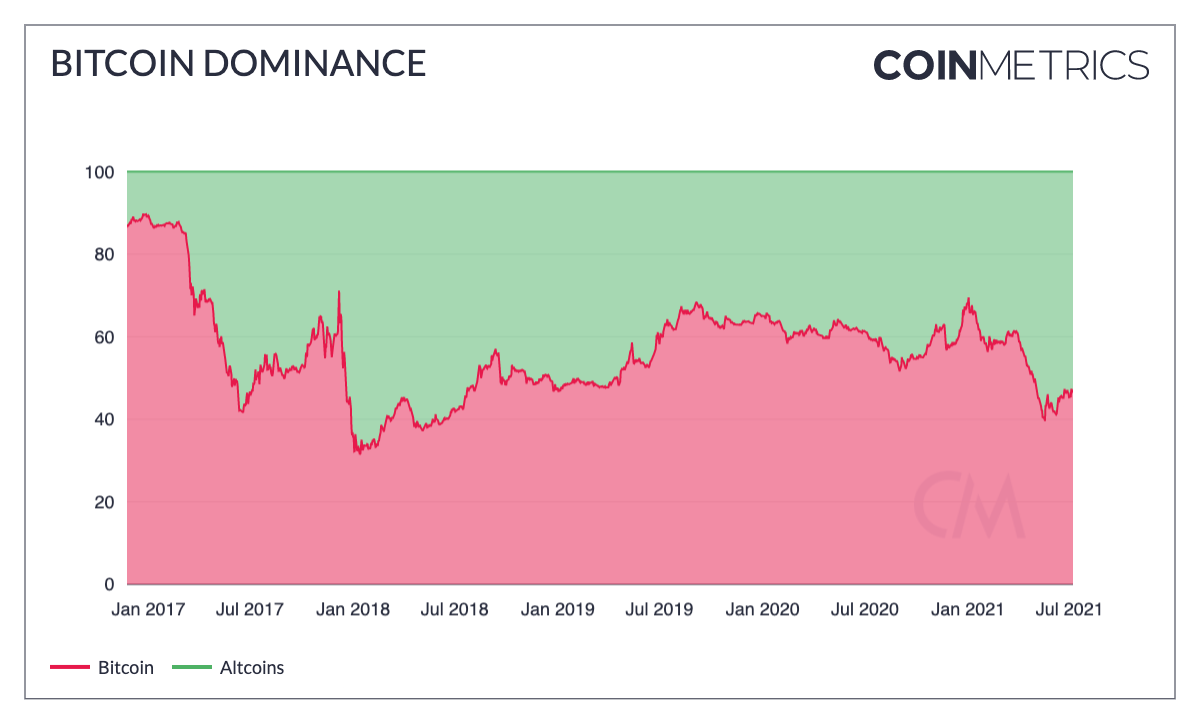
Task: Select the Jan 2021 x-axis label
Action: (x=968, y=608)
